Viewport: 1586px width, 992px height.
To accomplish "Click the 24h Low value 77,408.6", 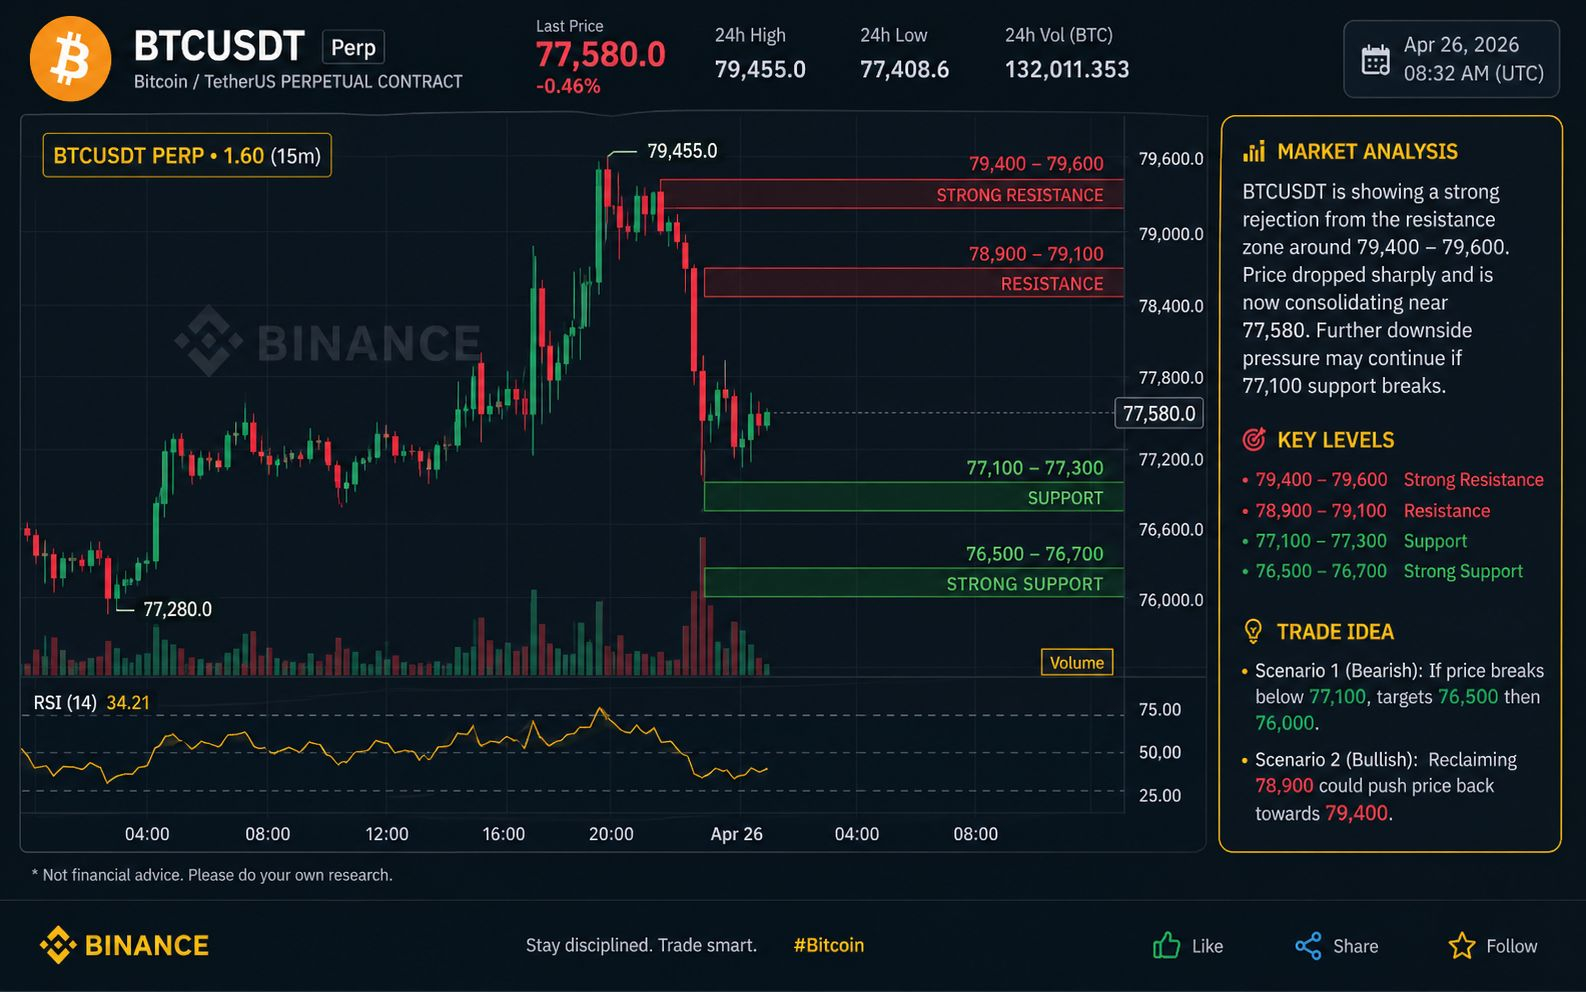I will [x=904, y=69].
